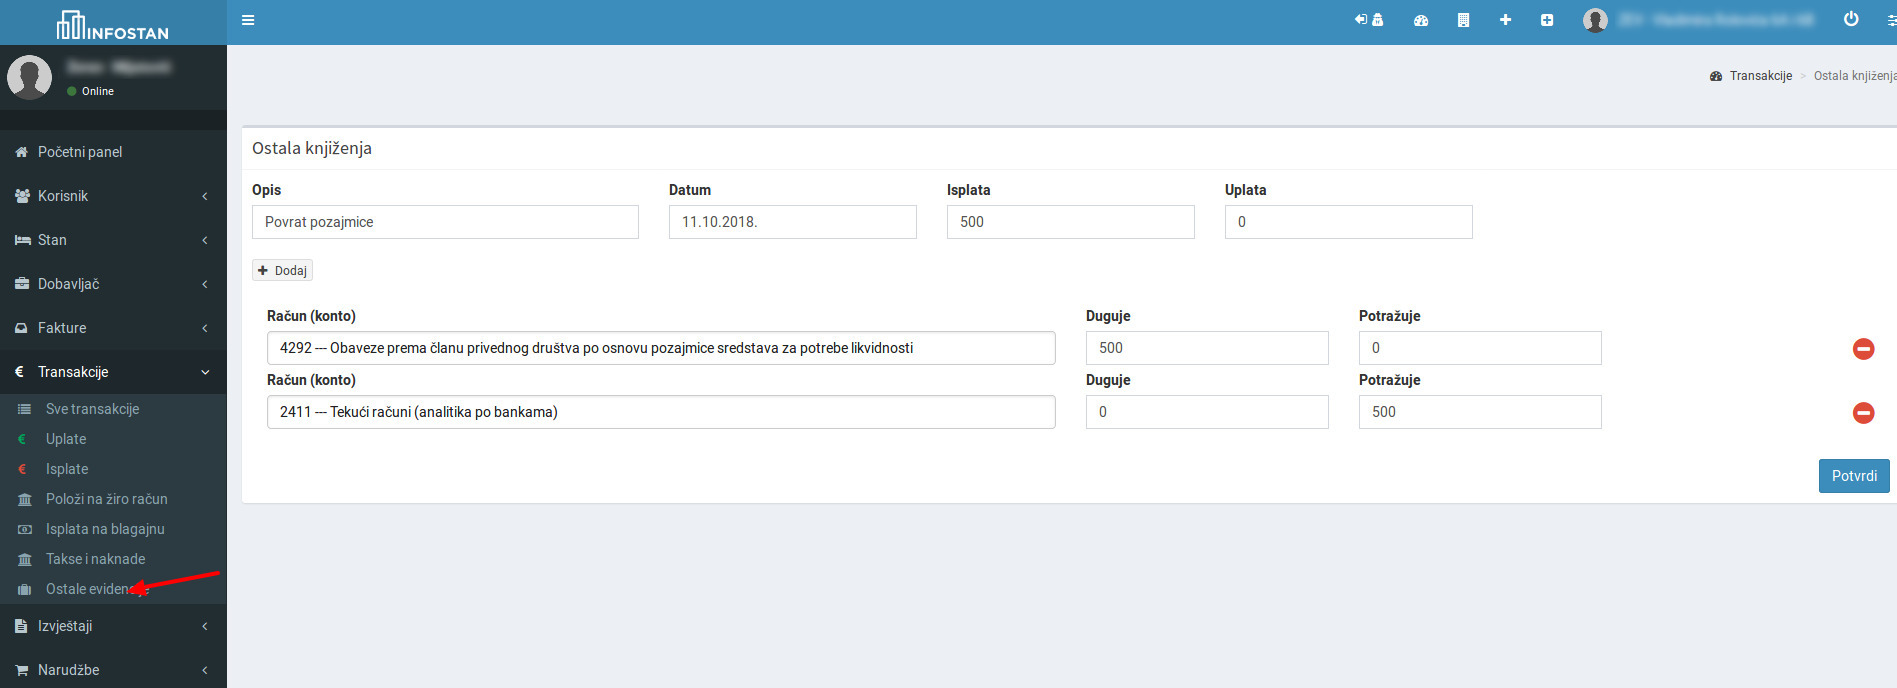Click the building icon in top bar
The width and height of the screenshot is (1897, 688).
coord(1463,20)
